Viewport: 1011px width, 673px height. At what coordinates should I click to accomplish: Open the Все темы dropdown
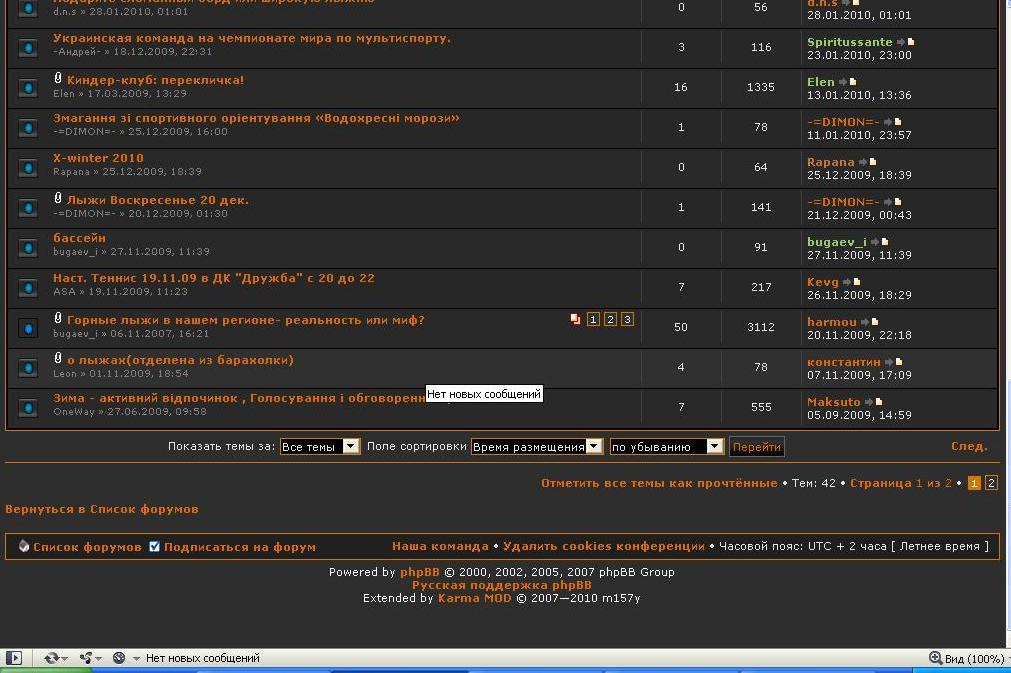319,447
